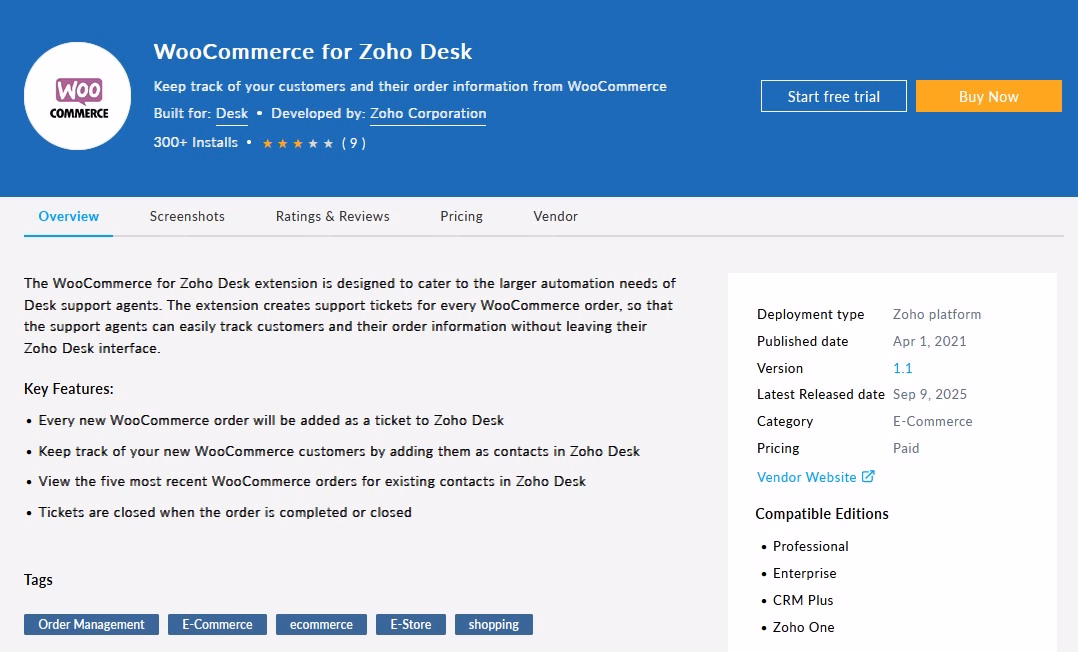
Task: Click the external link icon beside Vendor Website
Action: [x=868, y=477]
